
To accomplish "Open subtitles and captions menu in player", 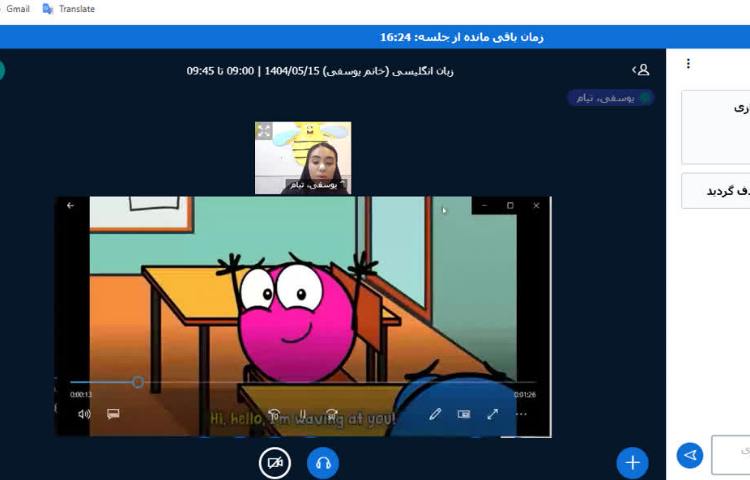I will tap(113, 414).
